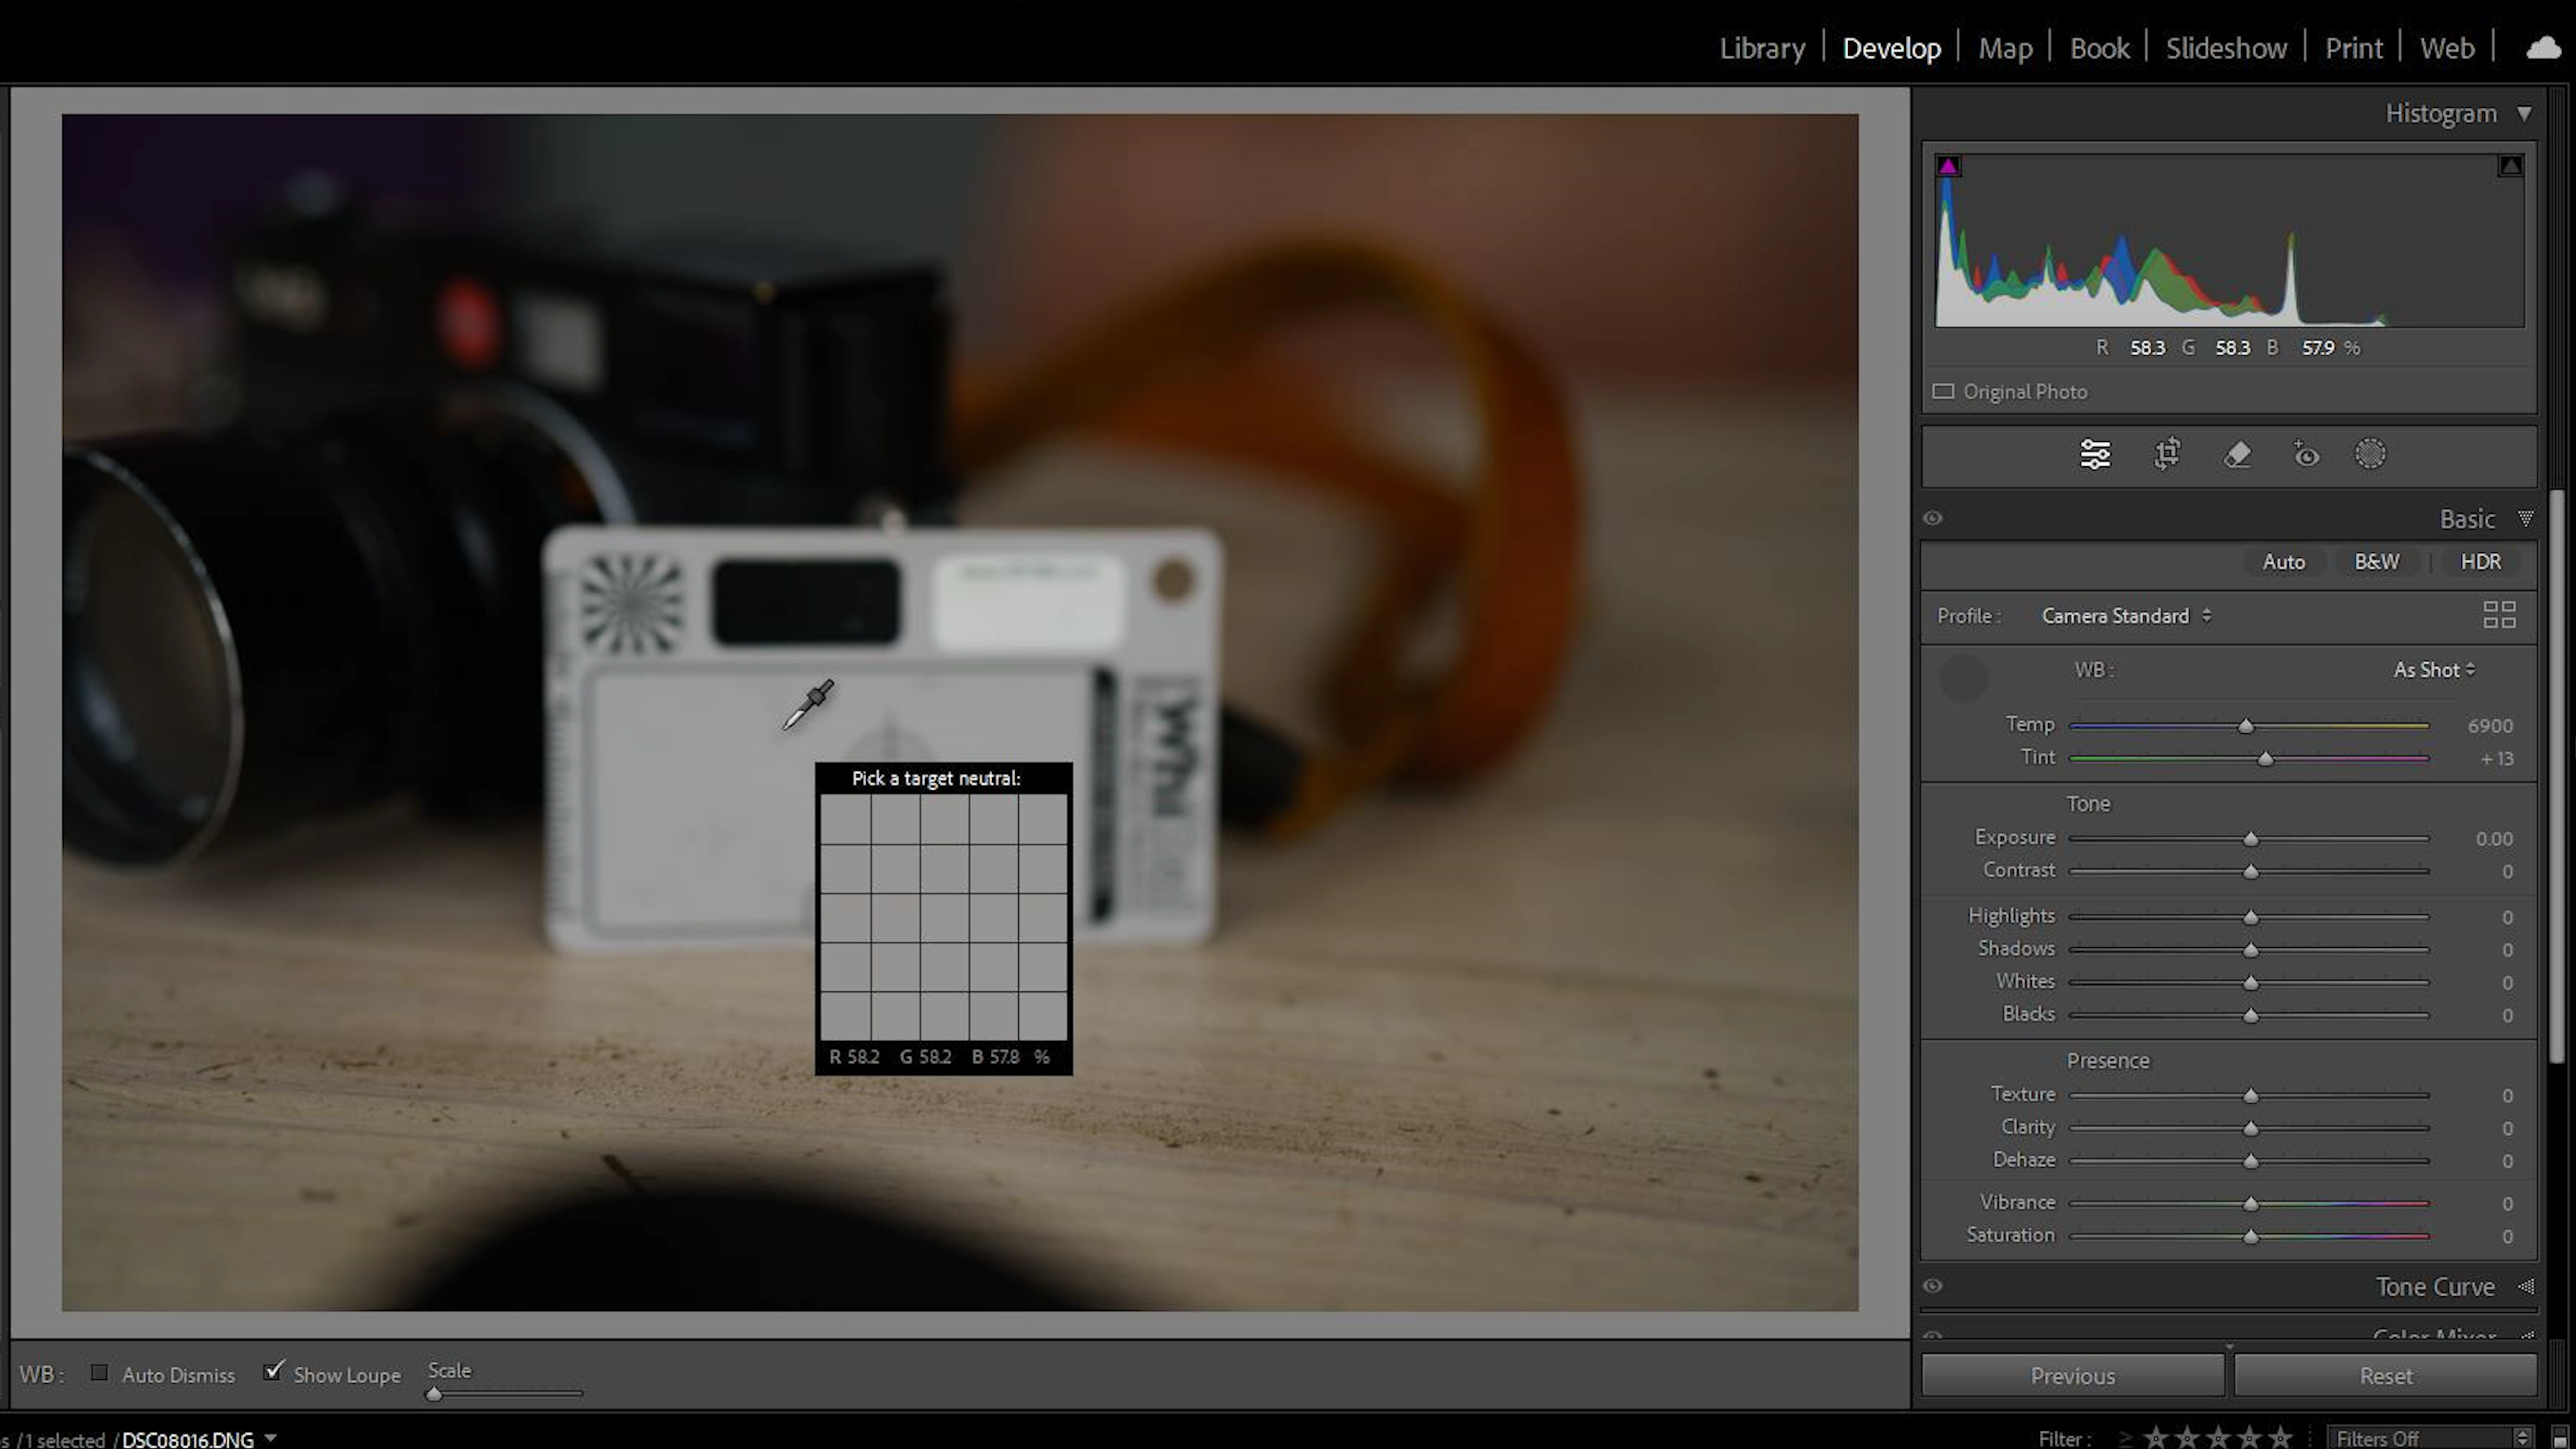Select the Healing eraser tool
The width and height of the screenshot is (2576, 1449).
pyautogui.click(x=2237, y=455)
